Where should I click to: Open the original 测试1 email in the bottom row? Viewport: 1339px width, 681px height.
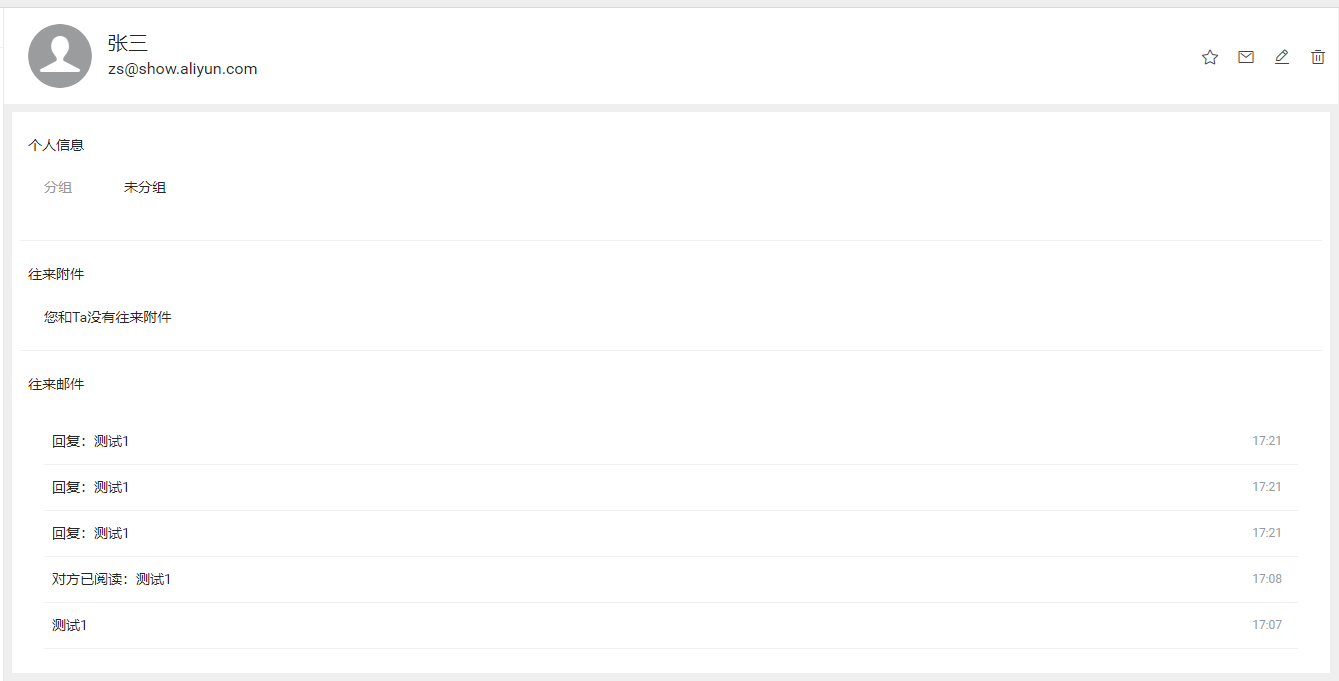click(70, 625)
